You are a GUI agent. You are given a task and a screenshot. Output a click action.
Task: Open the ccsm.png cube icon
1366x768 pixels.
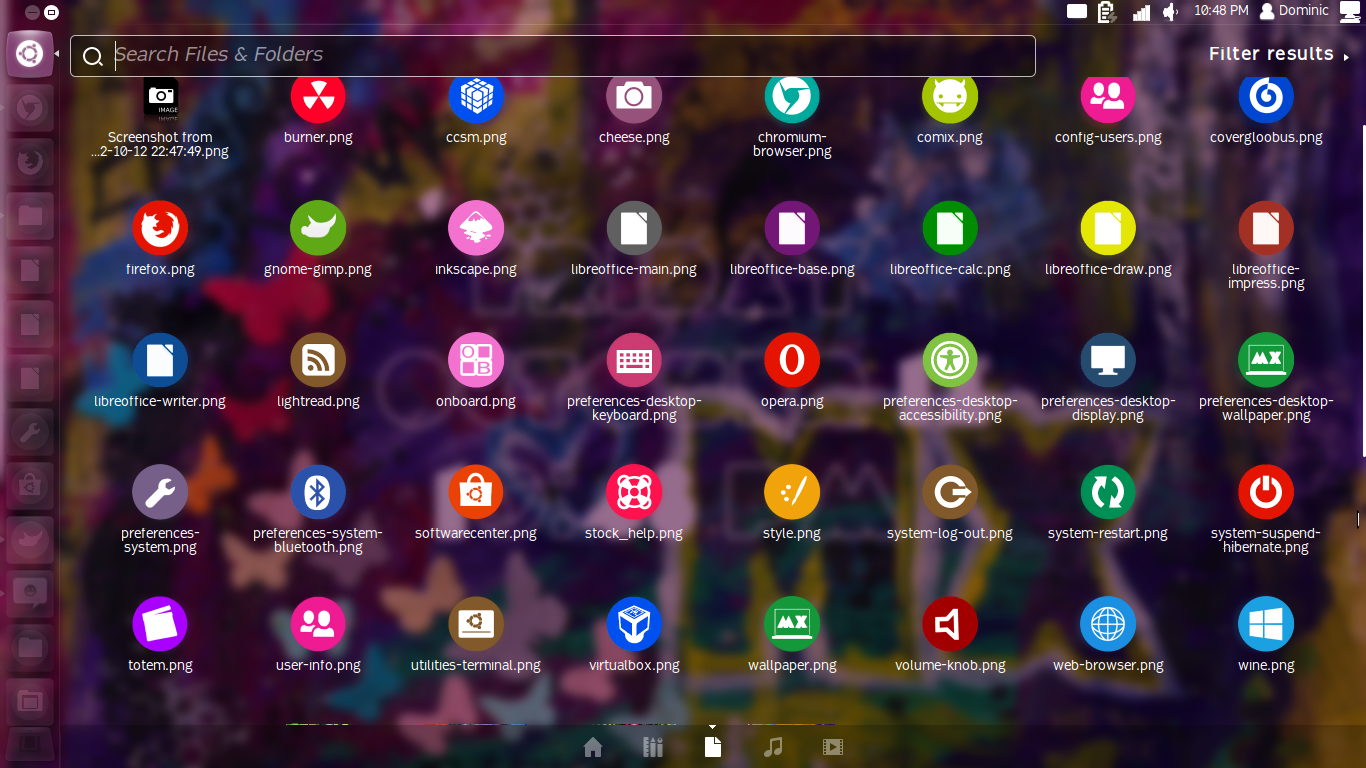coord(476,98)
